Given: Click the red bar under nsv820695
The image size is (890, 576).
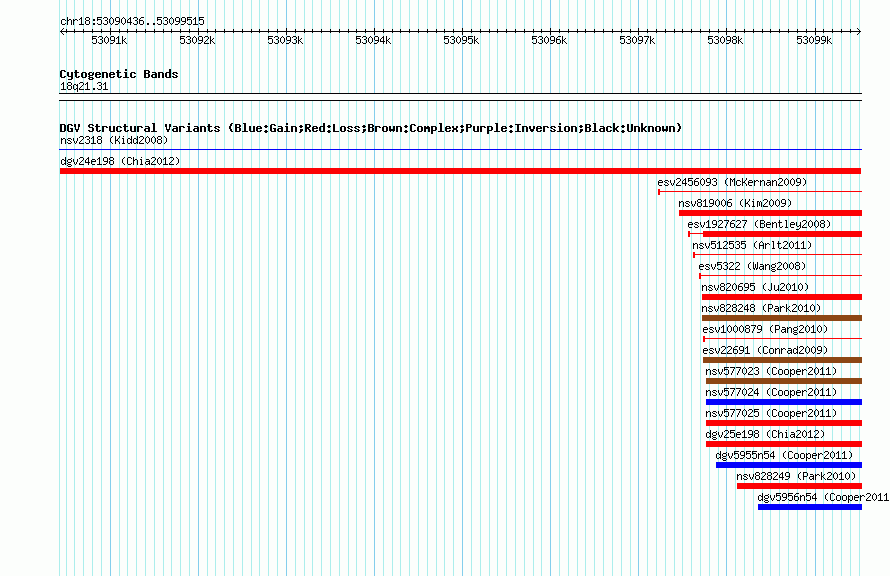Looking at the screenshot, I should (x=782, y=297).
